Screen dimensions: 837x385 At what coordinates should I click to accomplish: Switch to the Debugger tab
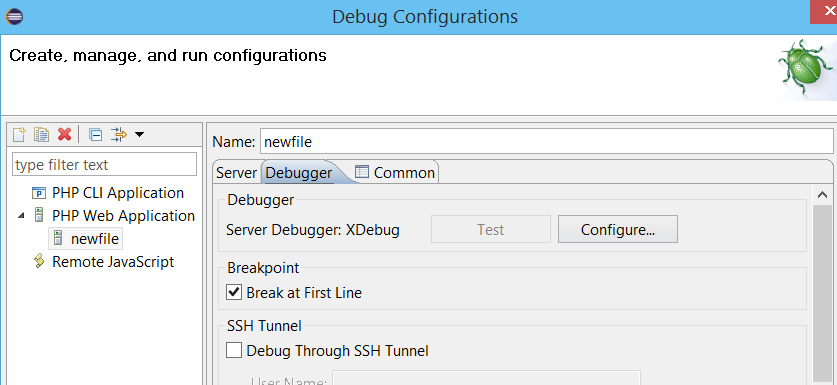[x=298, y=173]
